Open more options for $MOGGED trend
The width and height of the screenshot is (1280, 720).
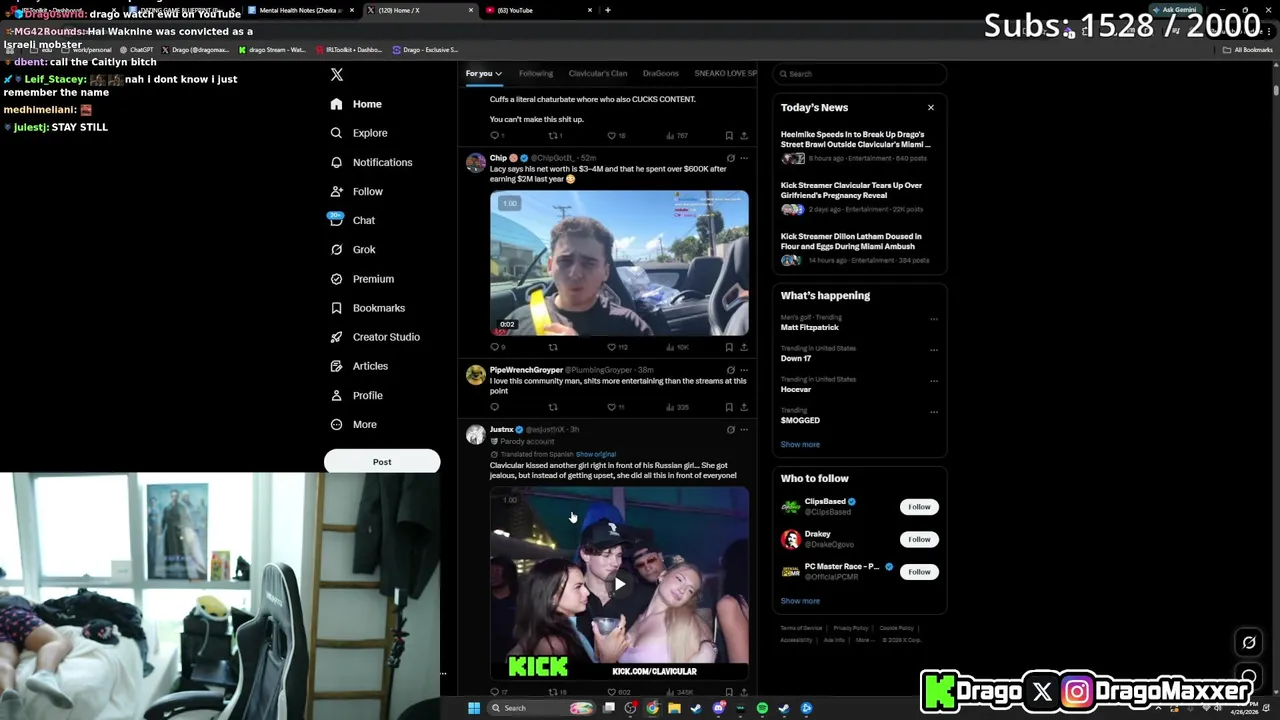(x=934, y=412)
